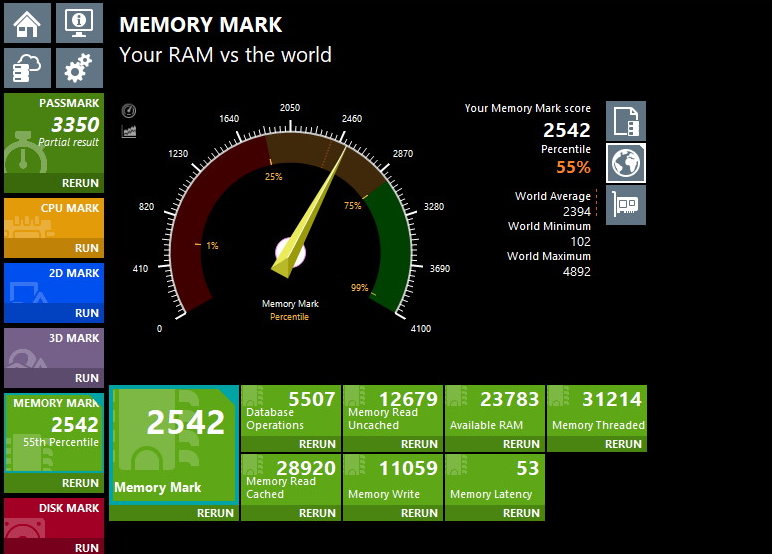Click the MEMORY MARK page heading
Image resolution: width=772 pixels, height=554 pixels.
(201, 25)
